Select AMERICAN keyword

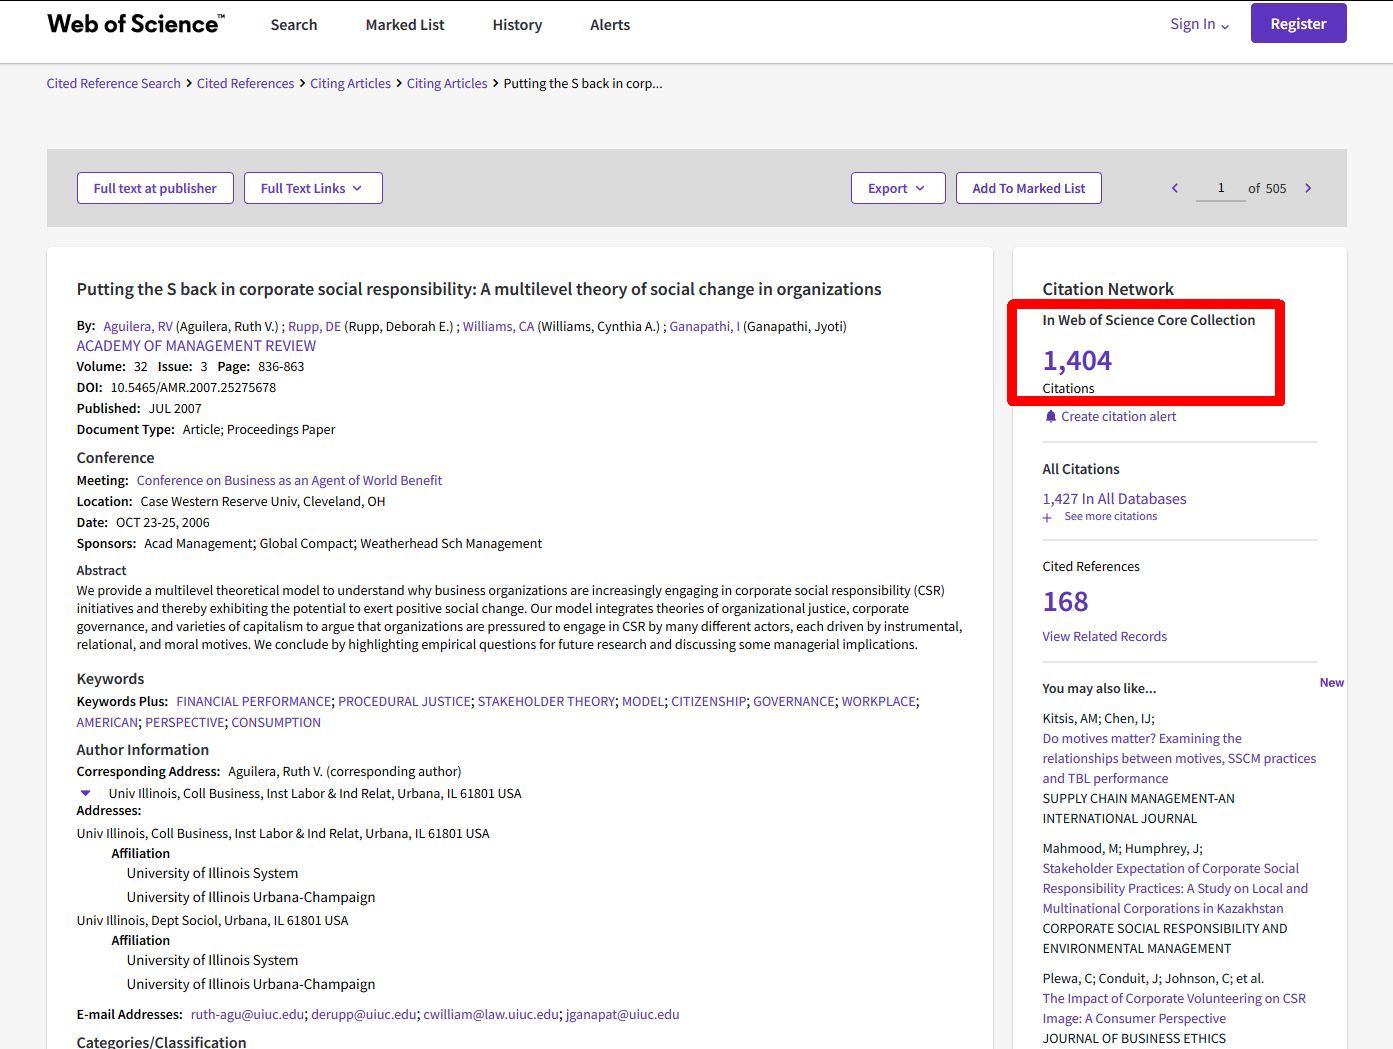point(107,722)
